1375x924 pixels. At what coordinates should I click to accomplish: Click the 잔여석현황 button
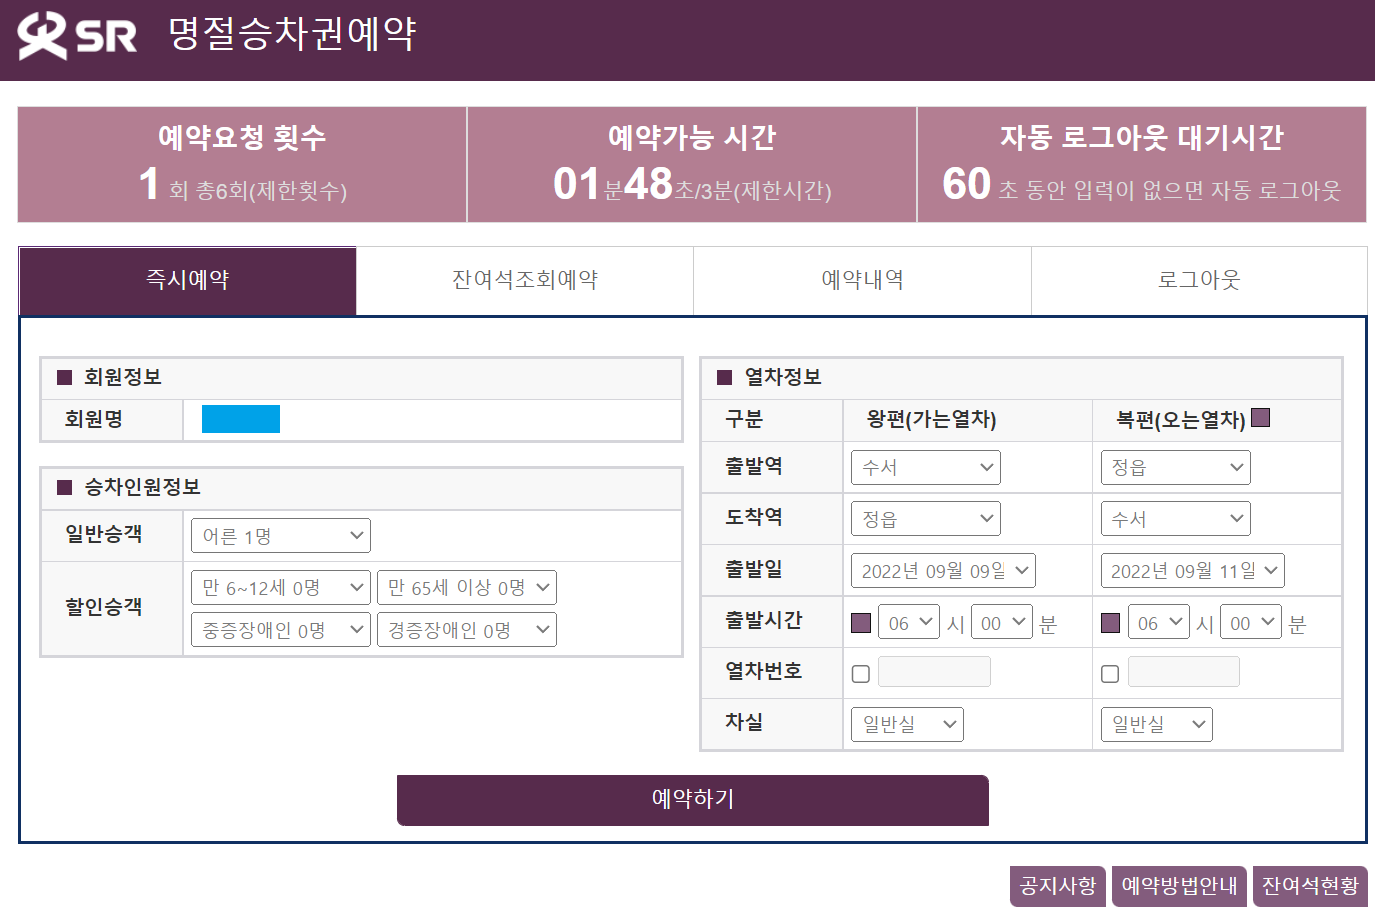(x=1309, y=886)
